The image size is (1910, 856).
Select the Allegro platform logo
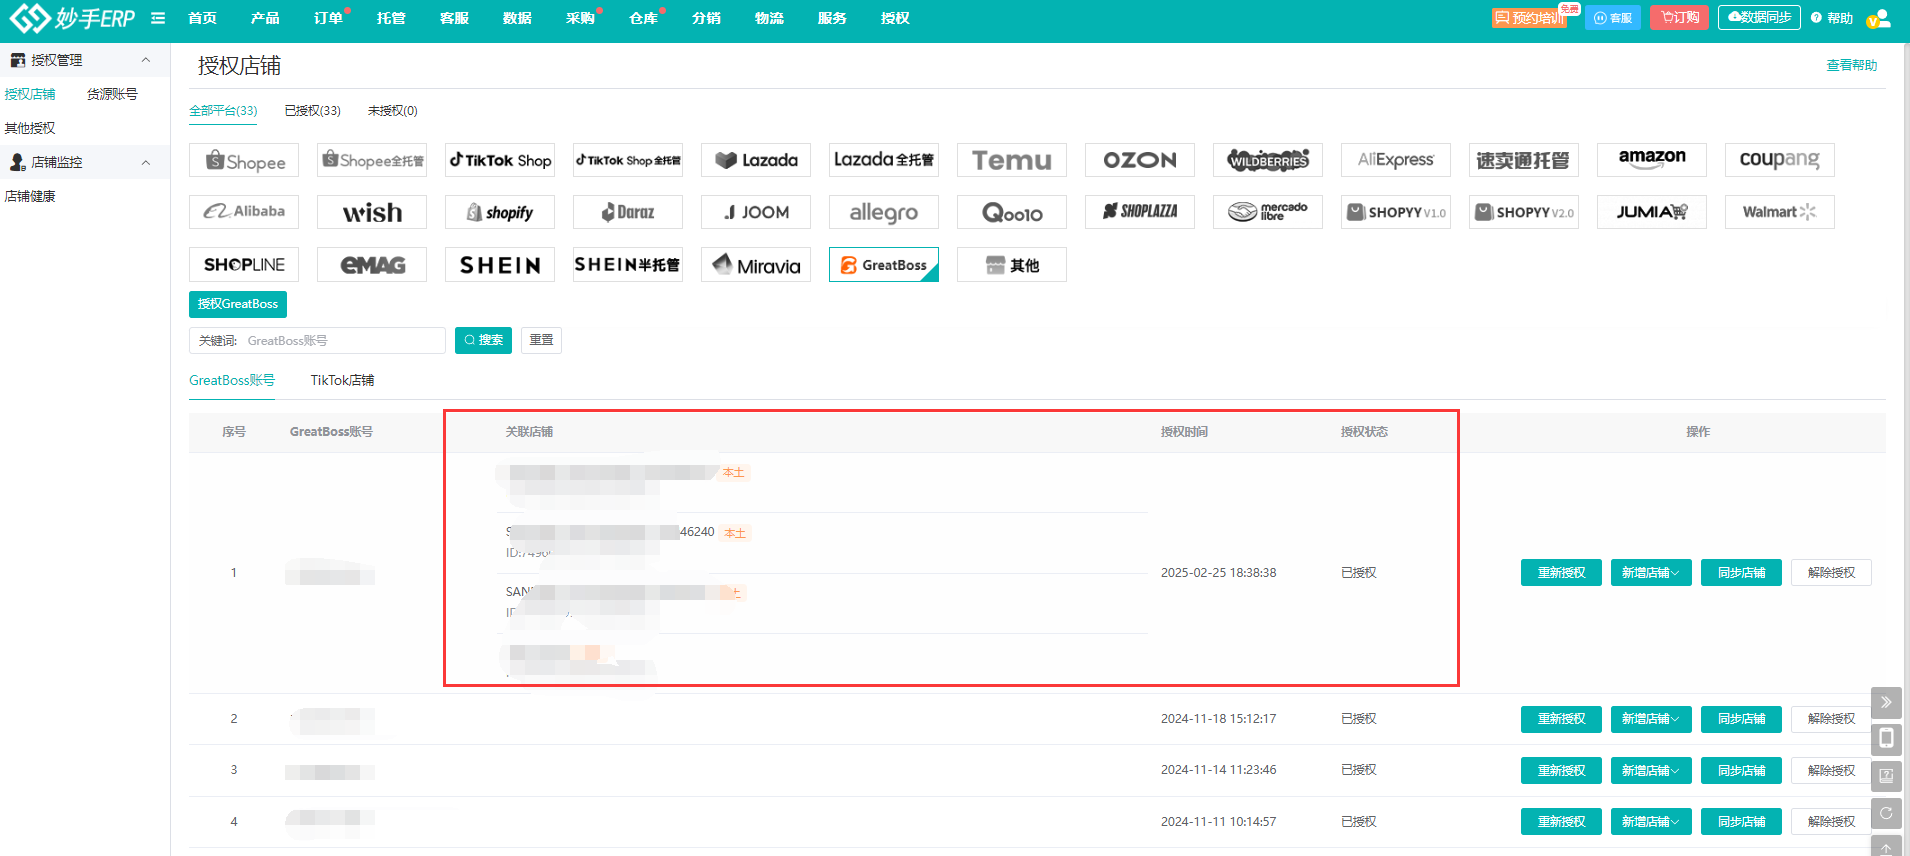(x=884, y=212)
